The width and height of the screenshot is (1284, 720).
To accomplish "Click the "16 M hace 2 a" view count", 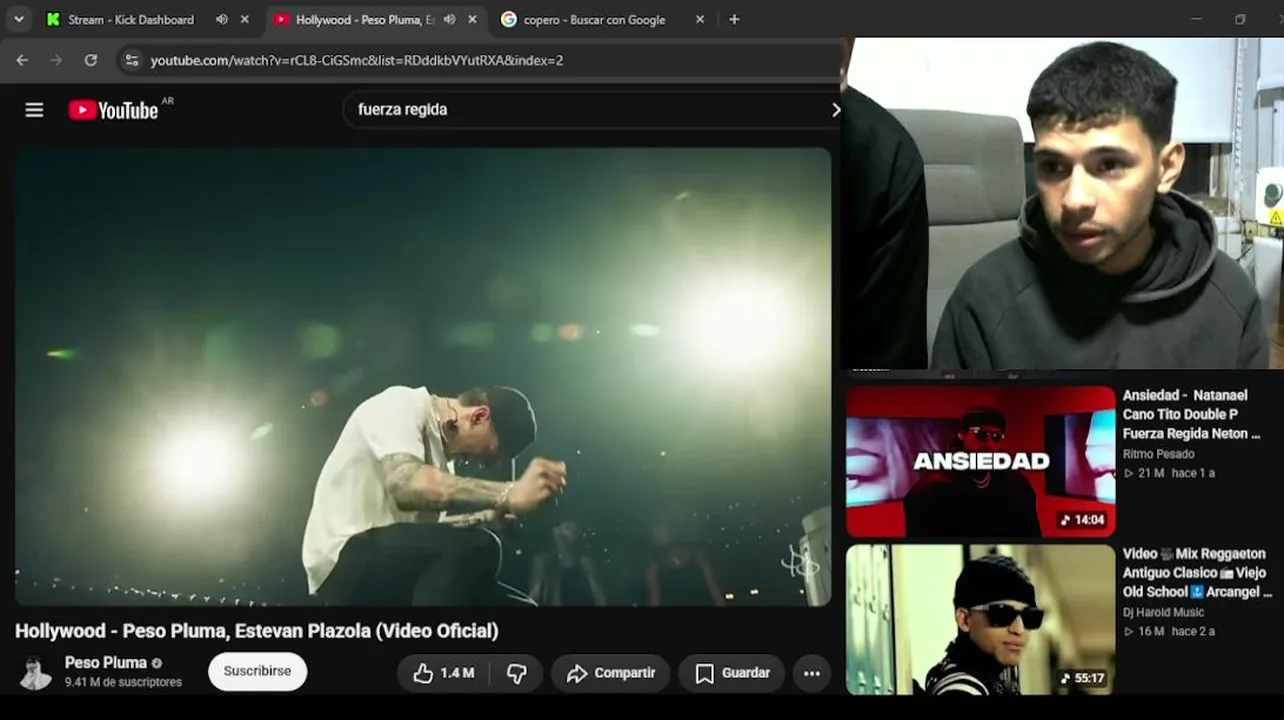I will tap(1169, 631).
